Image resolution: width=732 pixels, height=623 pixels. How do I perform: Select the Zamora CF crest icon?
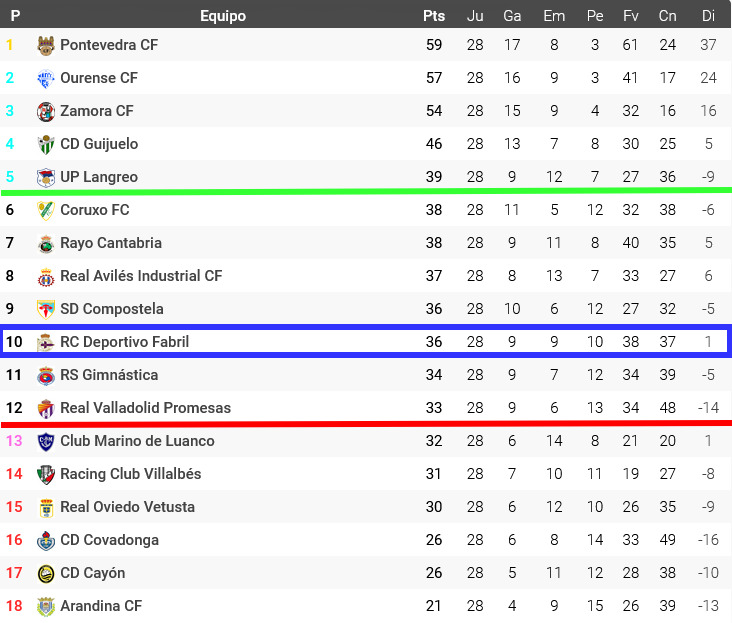(46, 111)
